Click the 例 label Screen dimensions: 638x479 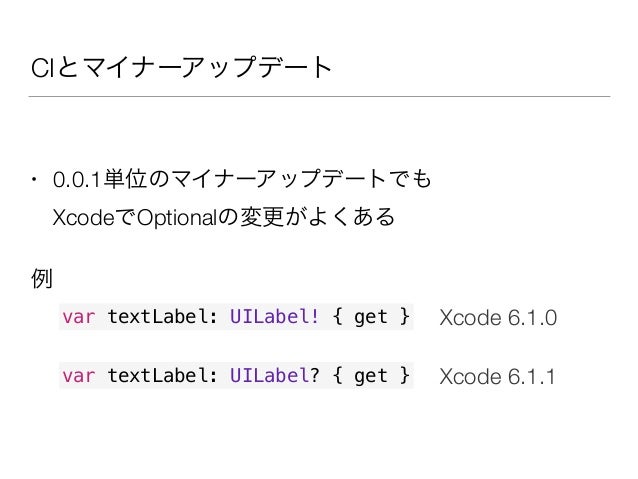(x=42, y=278)
